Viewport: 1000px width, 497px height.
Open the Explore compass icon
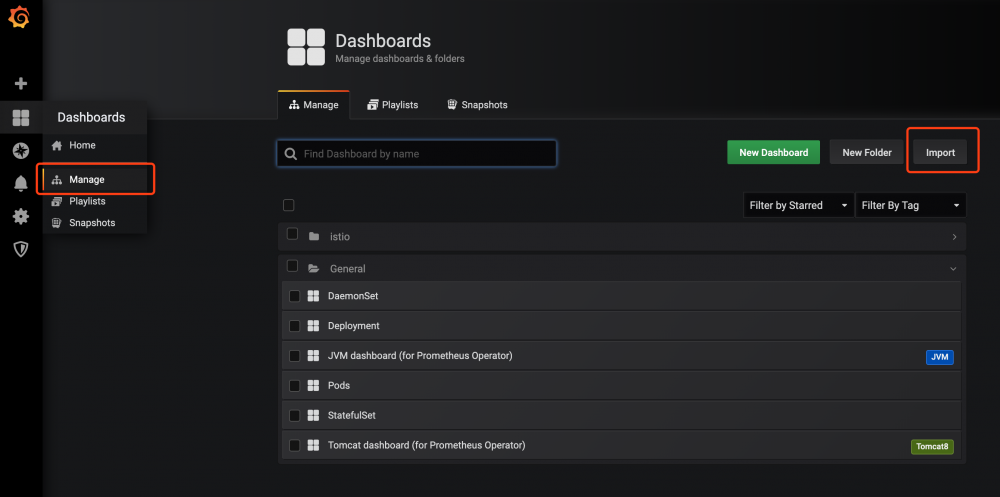tap(20, 151)
